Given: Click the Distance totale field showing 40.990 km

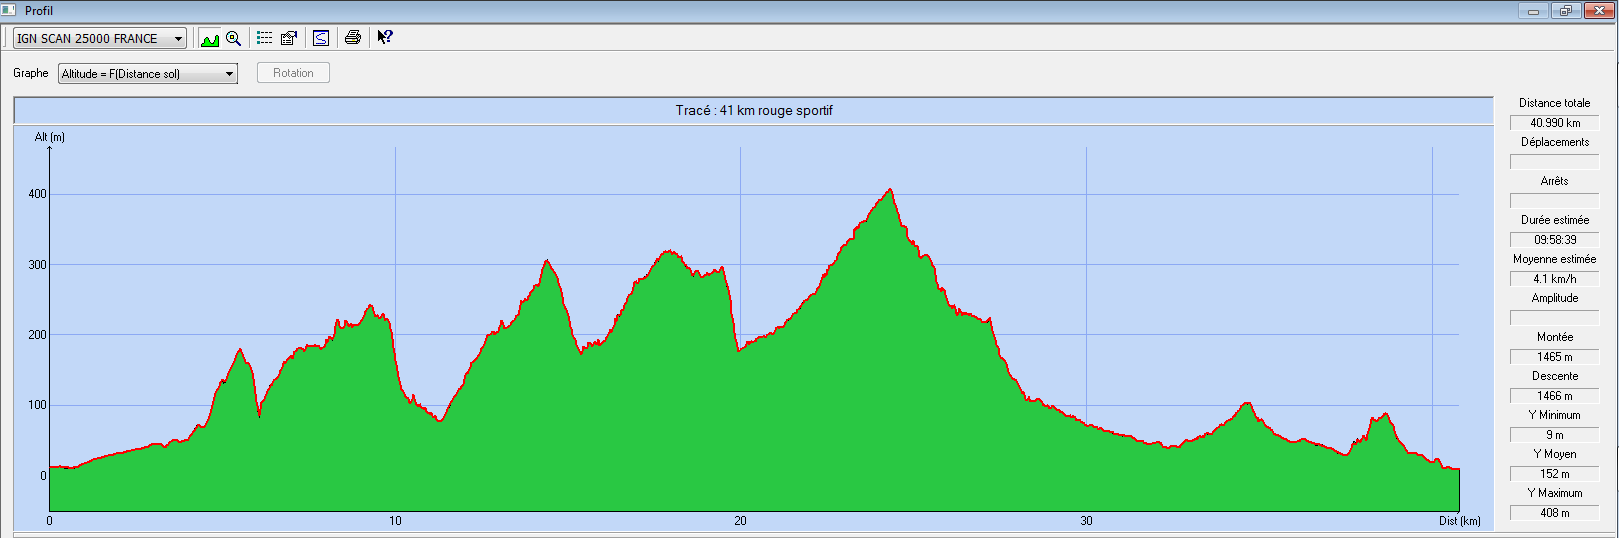Looking at the screenshot, I should pos(1555,123).
